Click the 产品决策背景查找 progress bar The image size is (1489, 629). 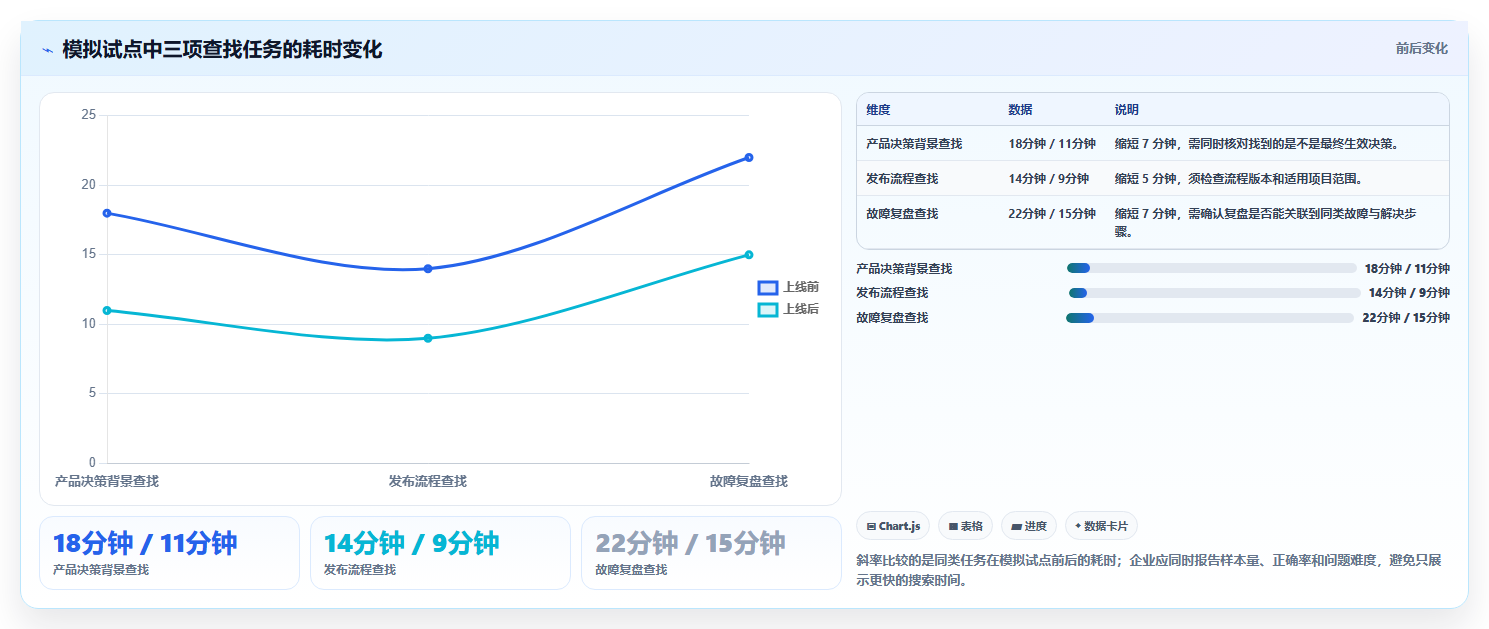1211,268
